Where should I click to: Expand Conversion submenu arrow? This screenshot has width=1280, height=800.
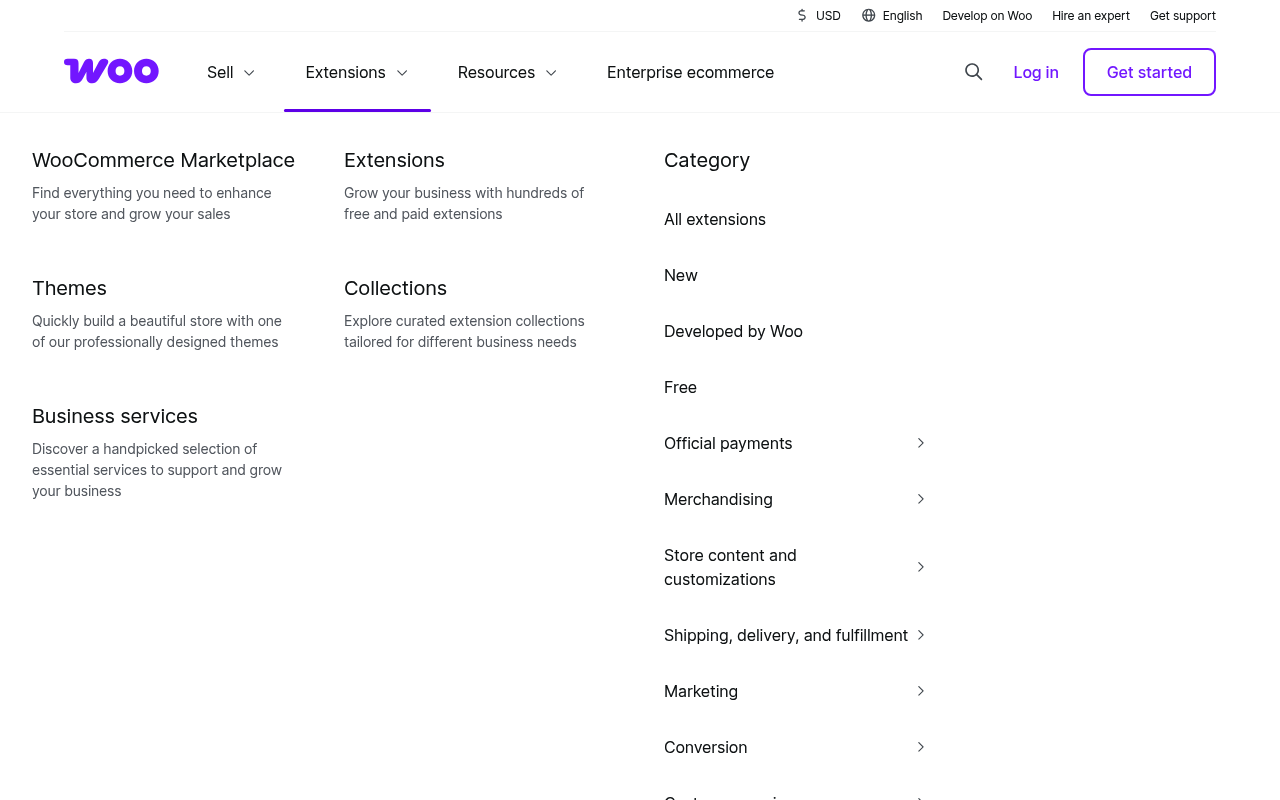click(921, 747)
